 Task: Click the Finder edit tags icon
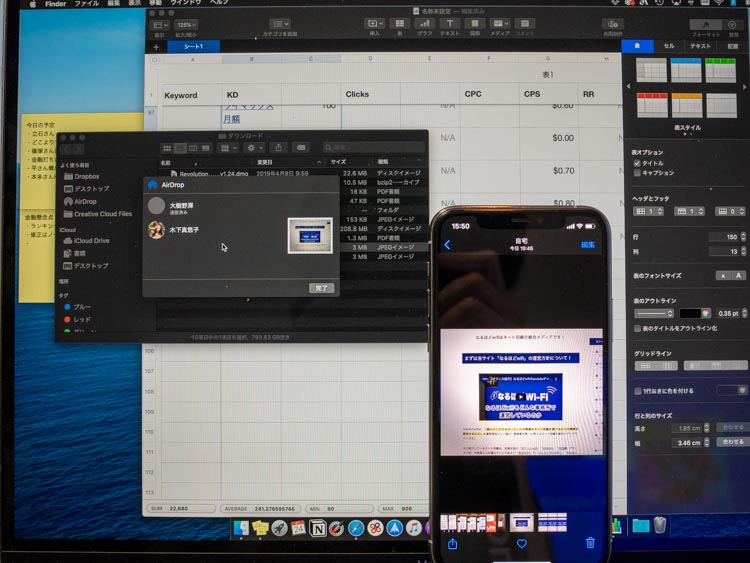point(301,148)
